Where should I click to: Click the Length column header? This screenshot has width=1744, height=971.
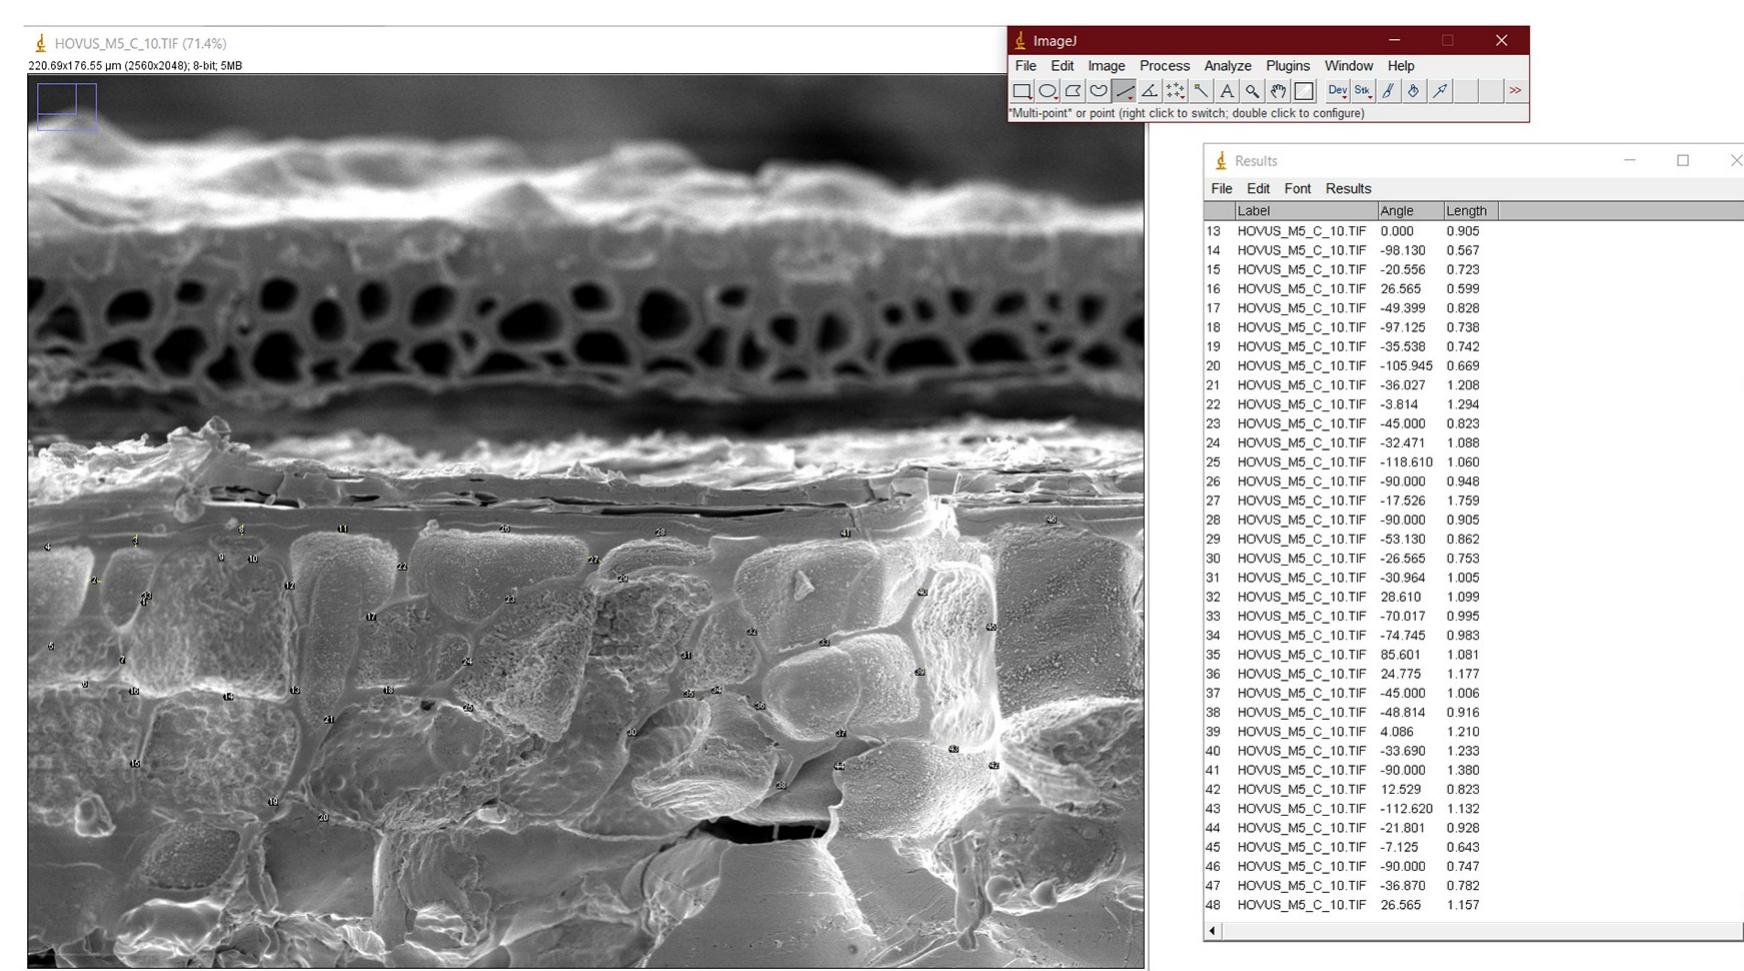coord(1471,211)
